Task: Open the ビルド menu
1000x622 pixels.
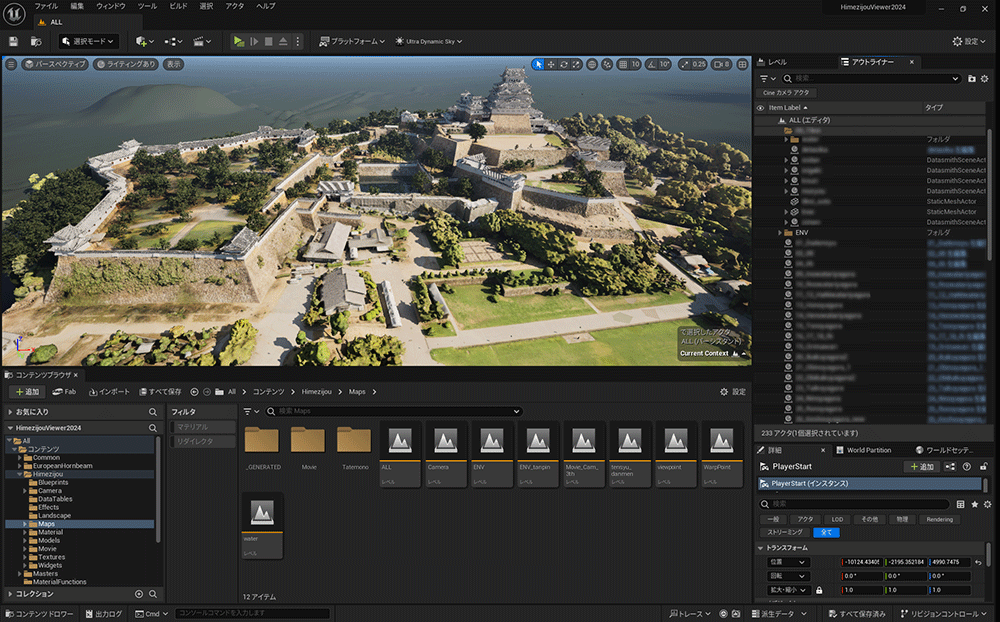Action: click(x=178, y=6)
